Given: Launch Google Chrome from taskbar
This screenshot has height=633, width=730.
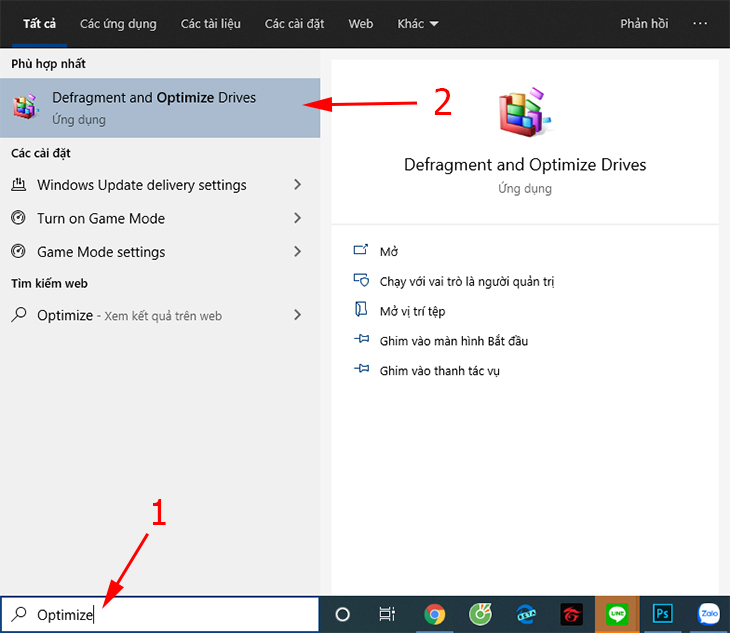Looking at the screenshot, I should point(434,614).
